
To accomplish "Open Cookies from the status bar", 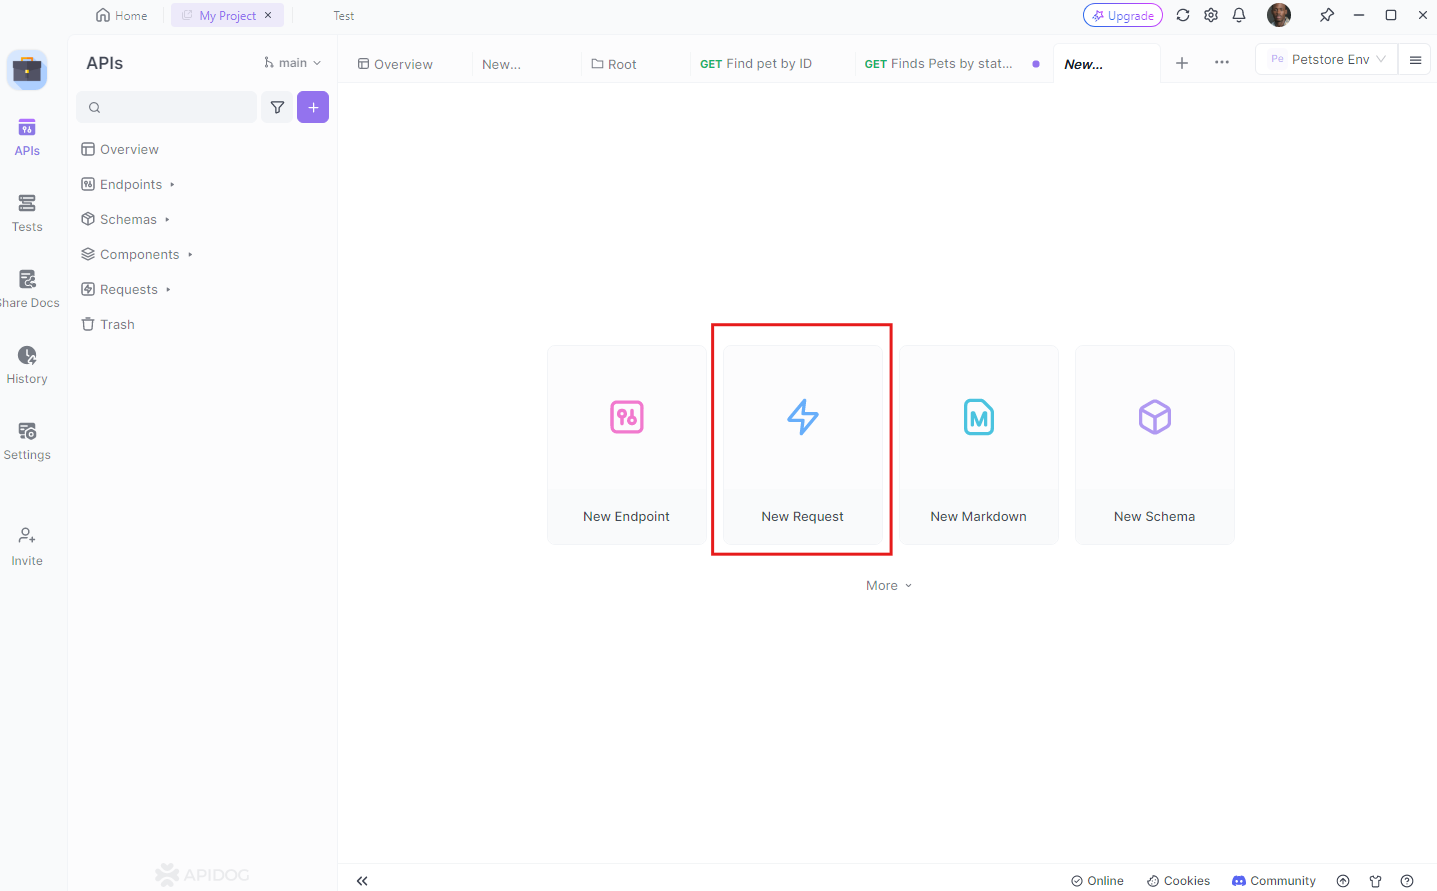I will (x=1178, y=881).
